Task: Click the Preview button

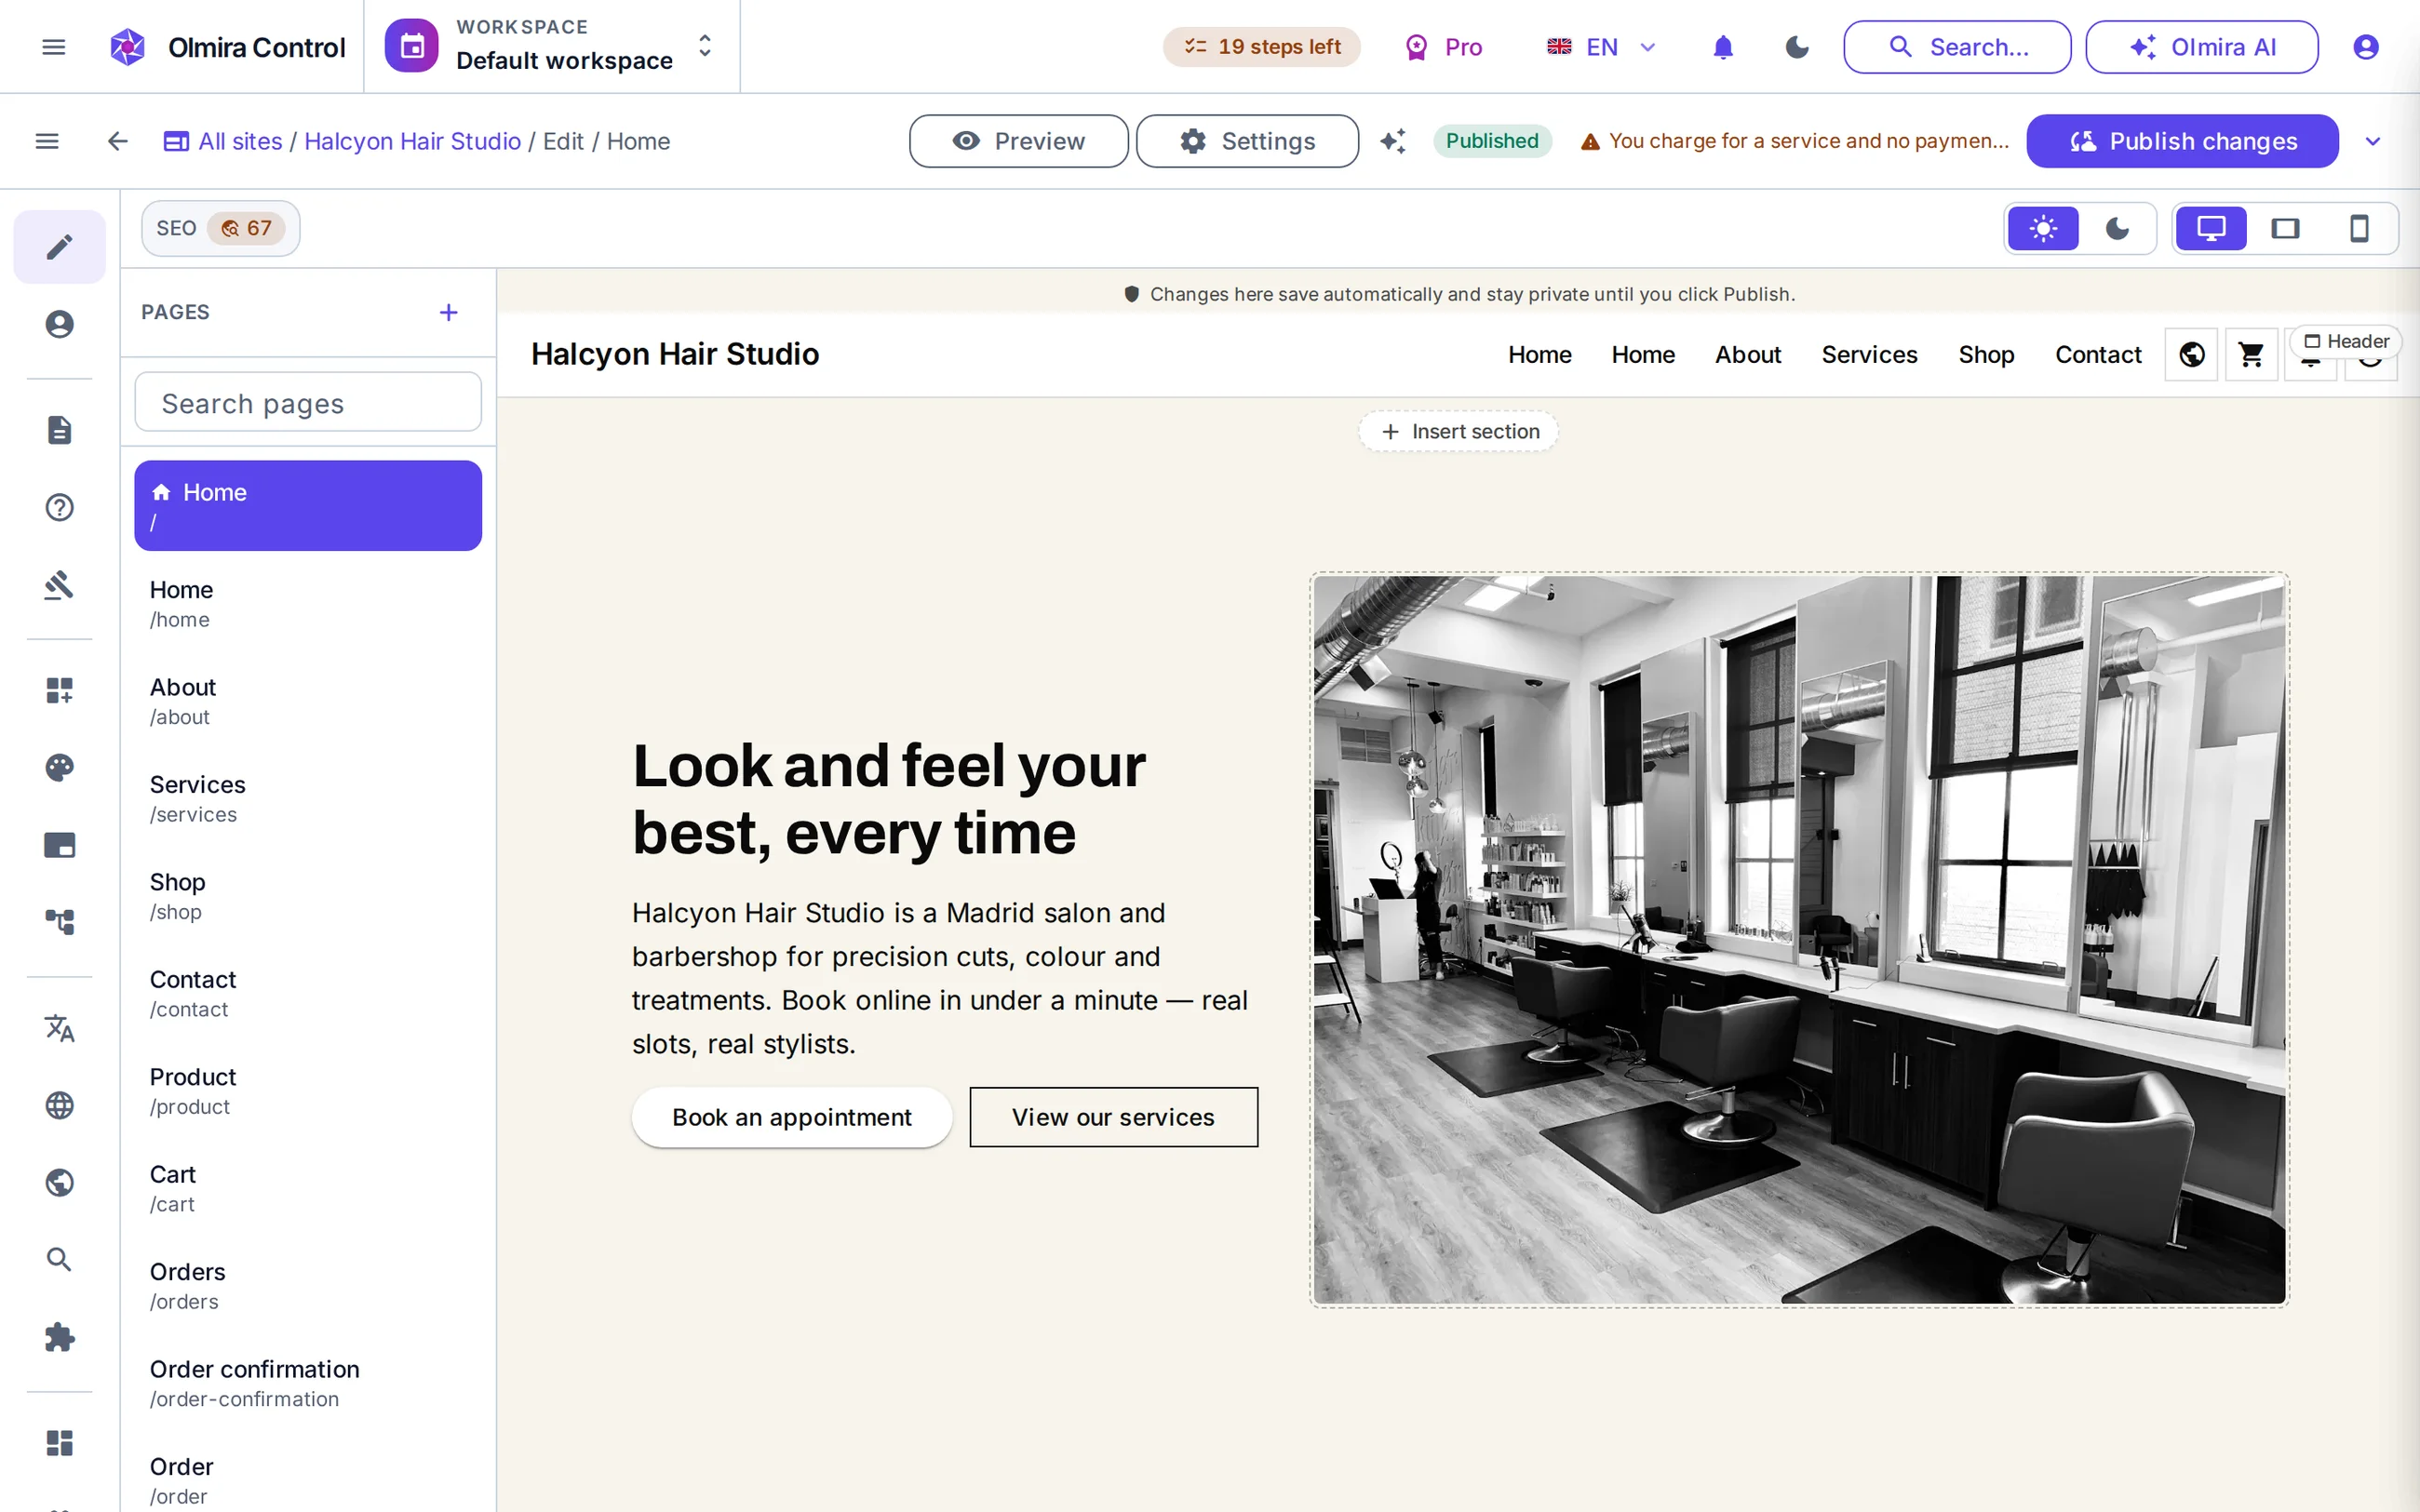Action: pyautogui.click(x=1018, y=141)
